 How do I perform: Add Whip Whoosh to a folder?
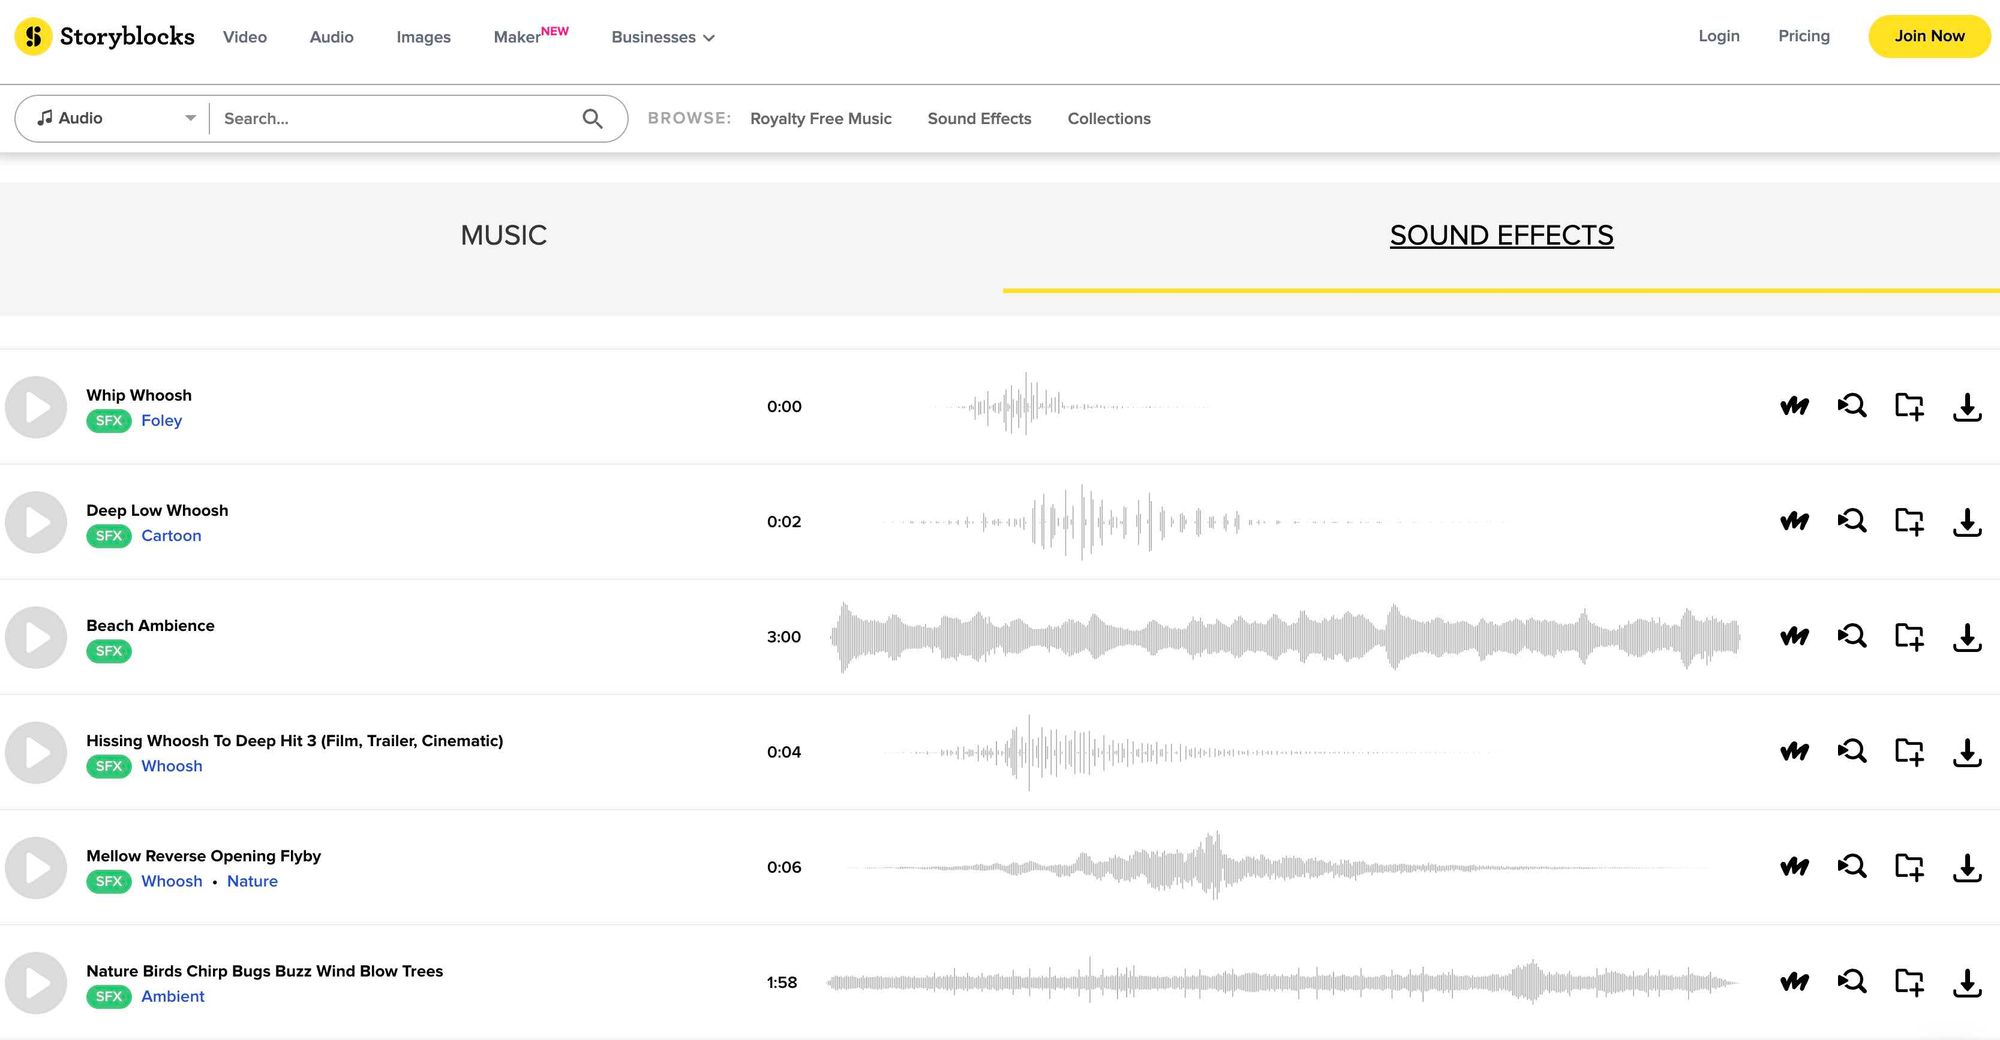click(x=1909, y=406)
